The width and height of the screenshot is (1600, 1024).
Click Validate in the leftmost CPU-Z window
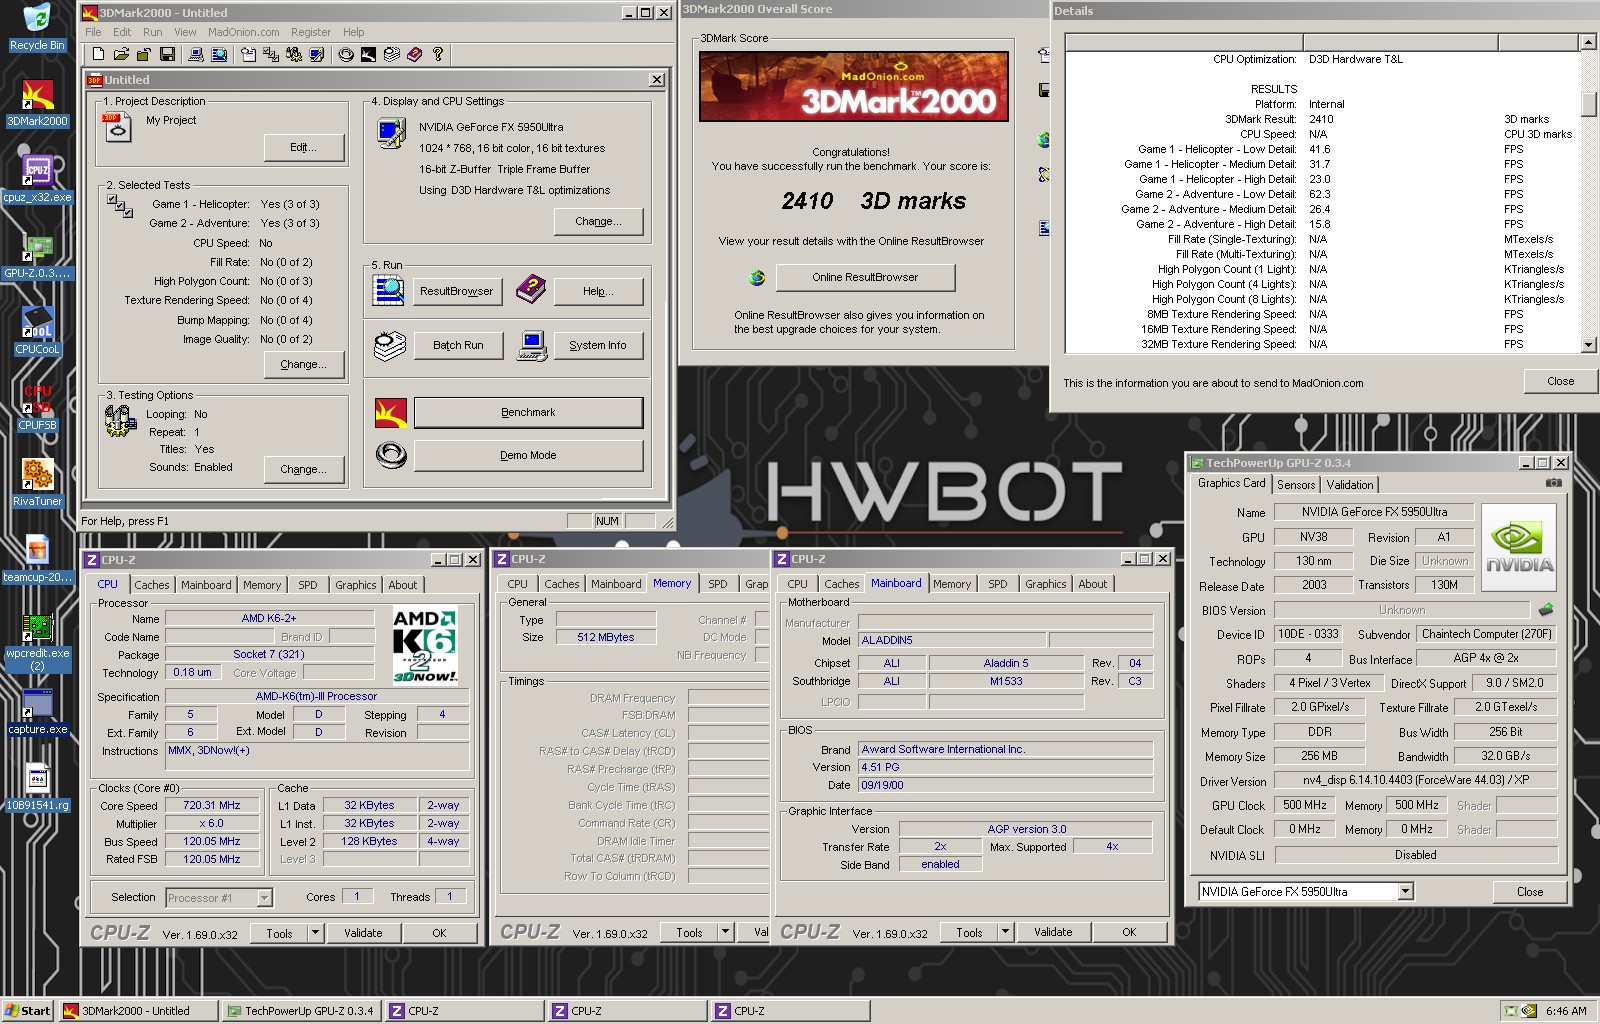pyautogui.click(x=363, y=933)
